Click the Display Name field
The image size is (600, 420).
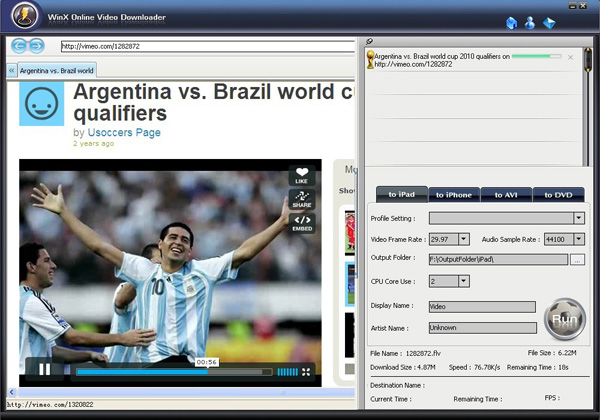pyautogui.click(x=482, y=306)
